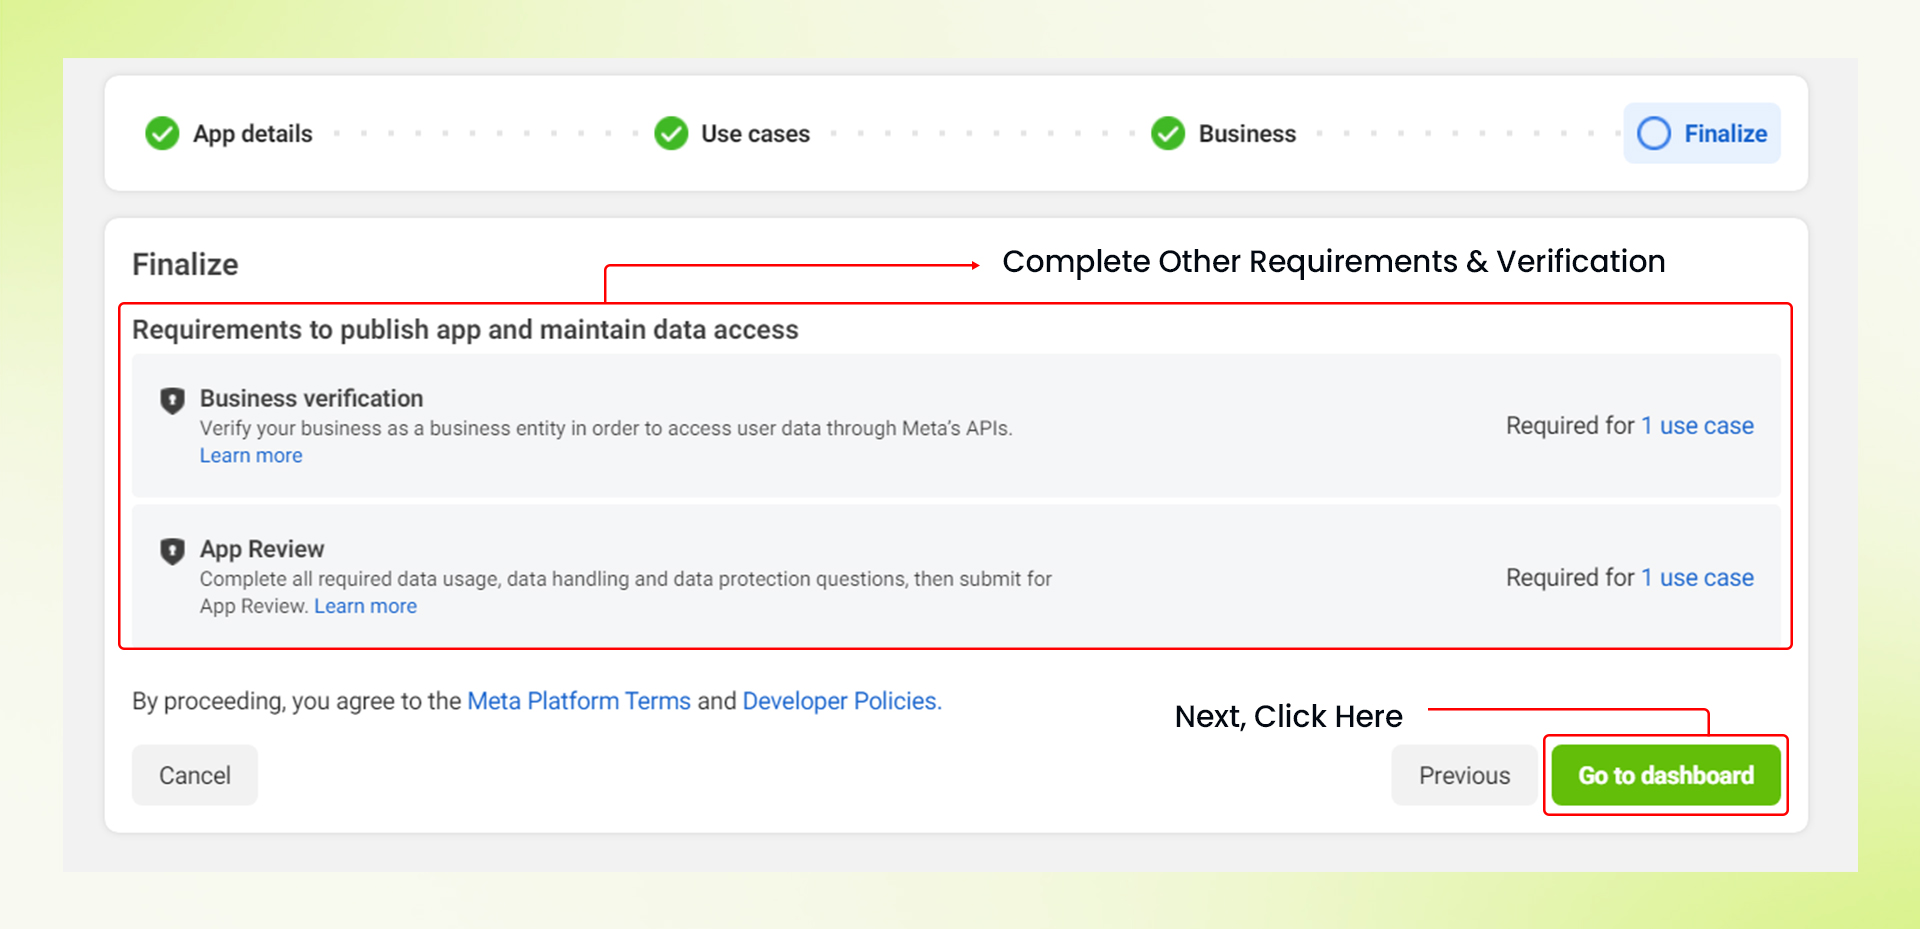Click the green Go to dashboard button
Screen dimensions: 1920x929
[1665, 775]
